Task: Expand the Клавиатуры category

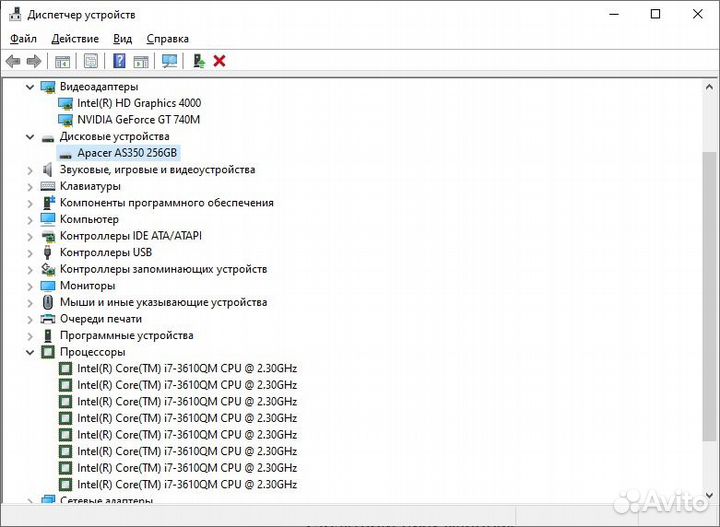Action: pos(30,187)
